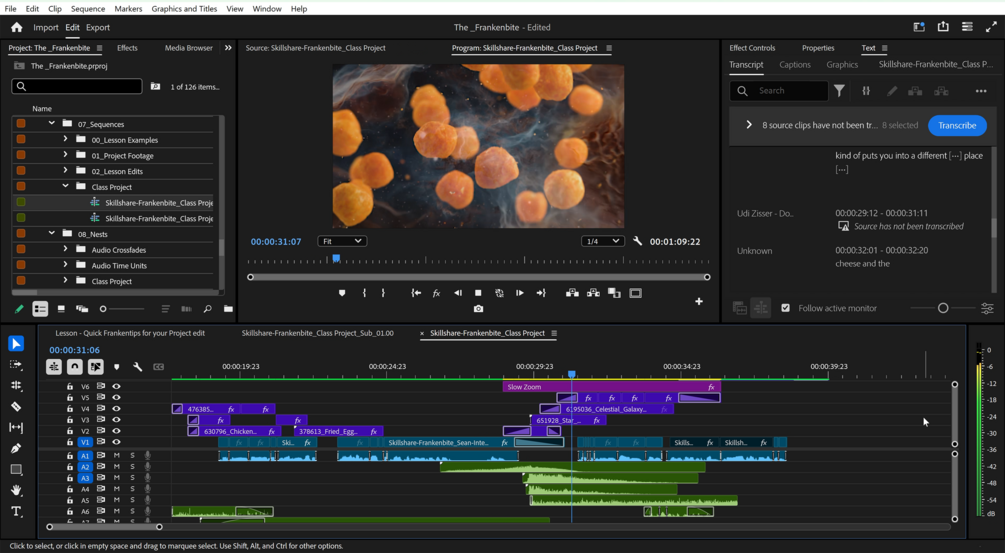Viewport: 1005px width, 553px height.
Task: Click the transcript filter funnel icon
Action: click(839, 91)
